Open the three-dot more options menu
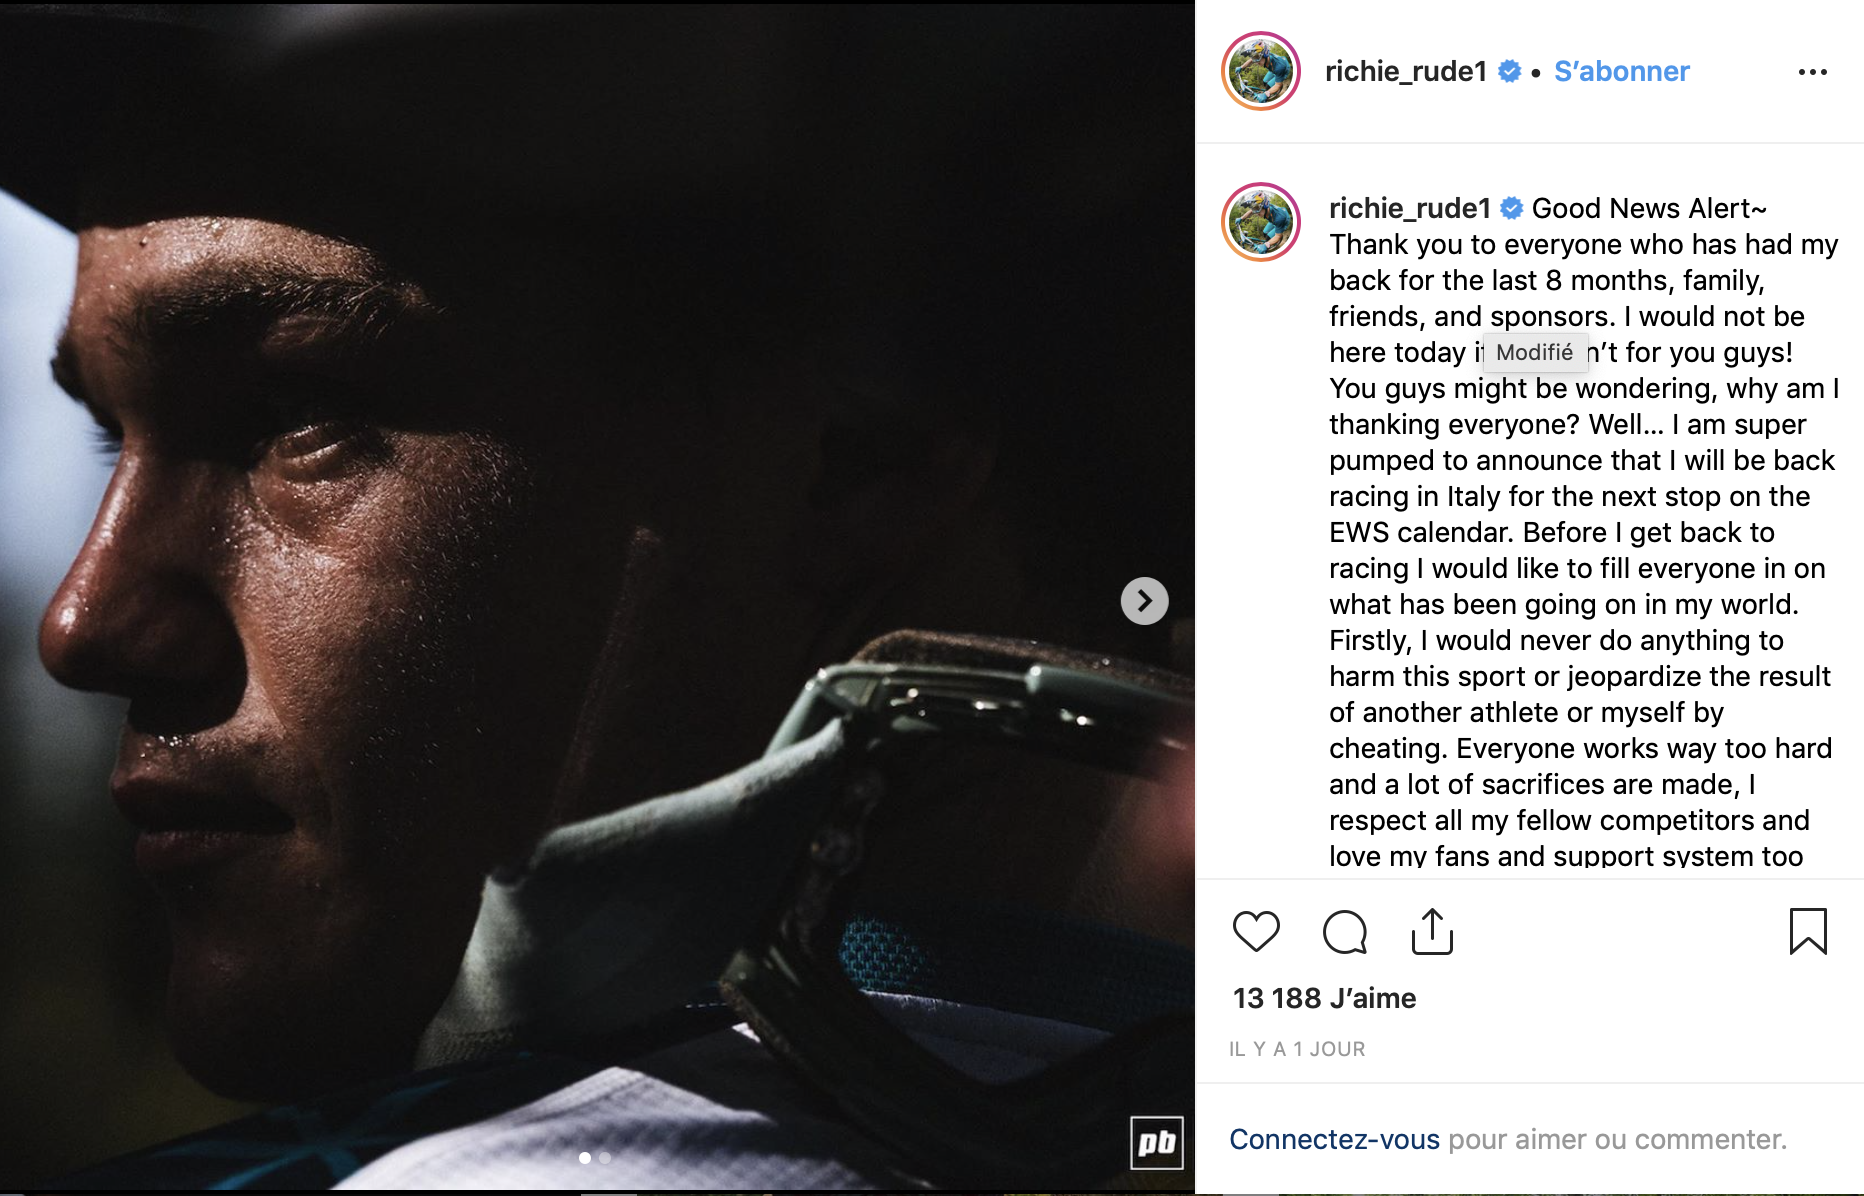This screenshot has height=1196, width=1864. (x=1812, y=72)
